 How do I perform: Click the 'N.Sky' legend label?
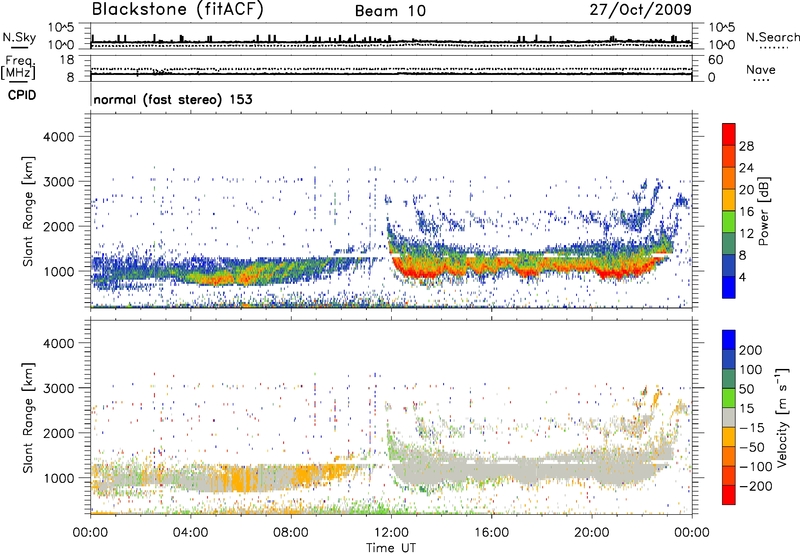(19, 37)
